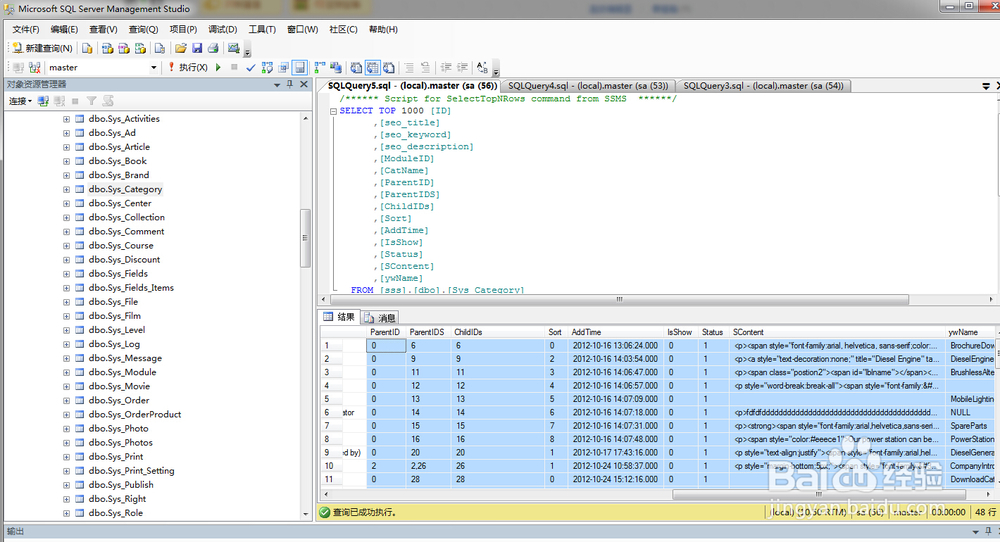The height and width of the screenshot is (542, 1000).
Task: Click the Change Connection icon
Action: coord(34,67)
